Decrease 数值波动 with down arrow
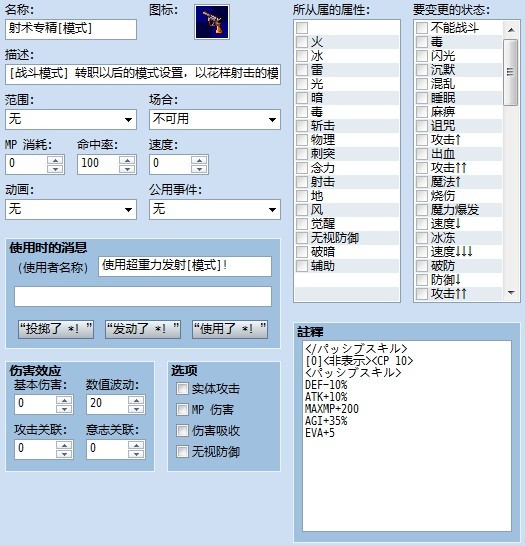525x546 pixels. point(136,409)
